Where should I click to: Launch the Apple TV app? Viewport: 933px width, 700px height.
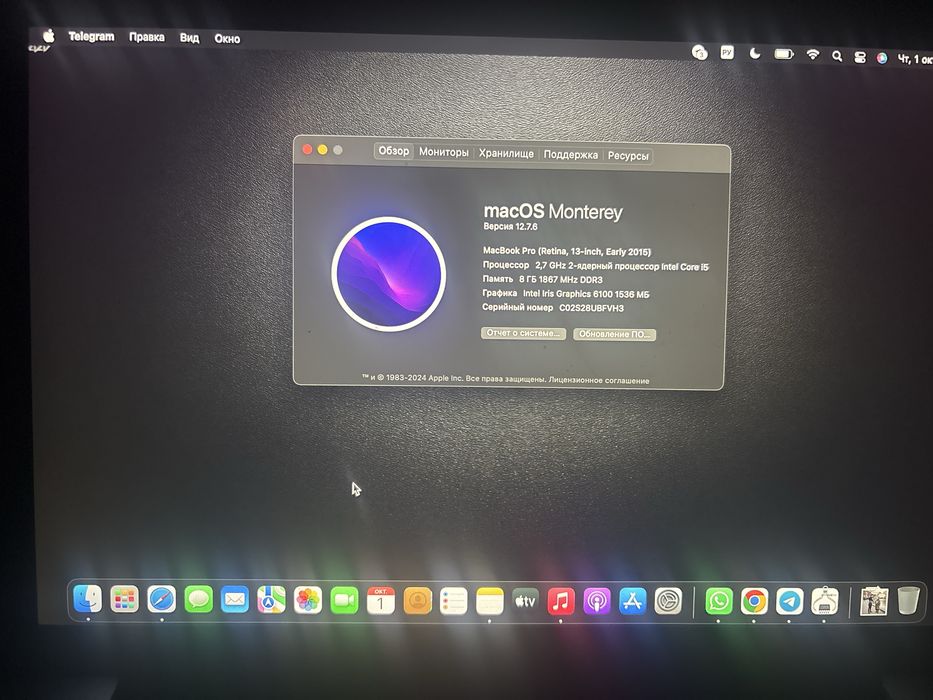(525, 601)
